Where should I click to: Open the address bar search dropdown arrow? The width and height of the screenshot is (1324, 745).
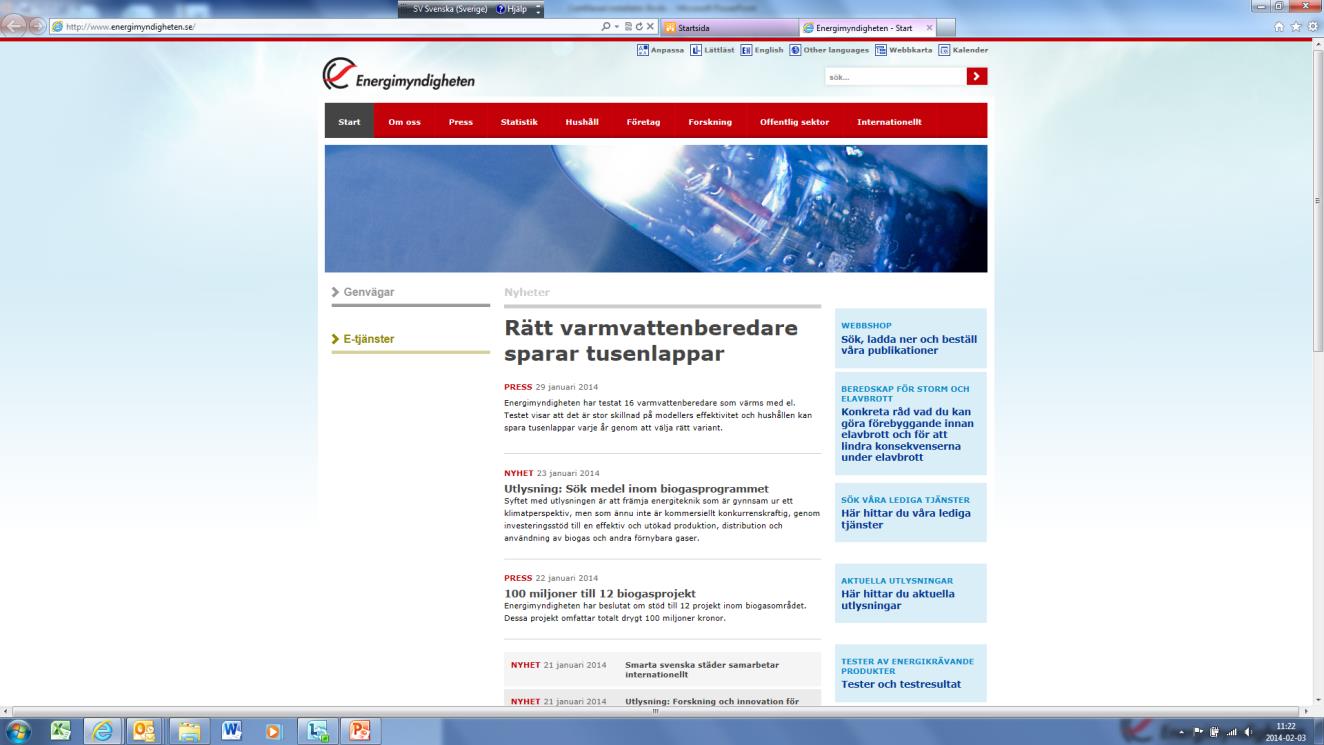pos(615,27)
